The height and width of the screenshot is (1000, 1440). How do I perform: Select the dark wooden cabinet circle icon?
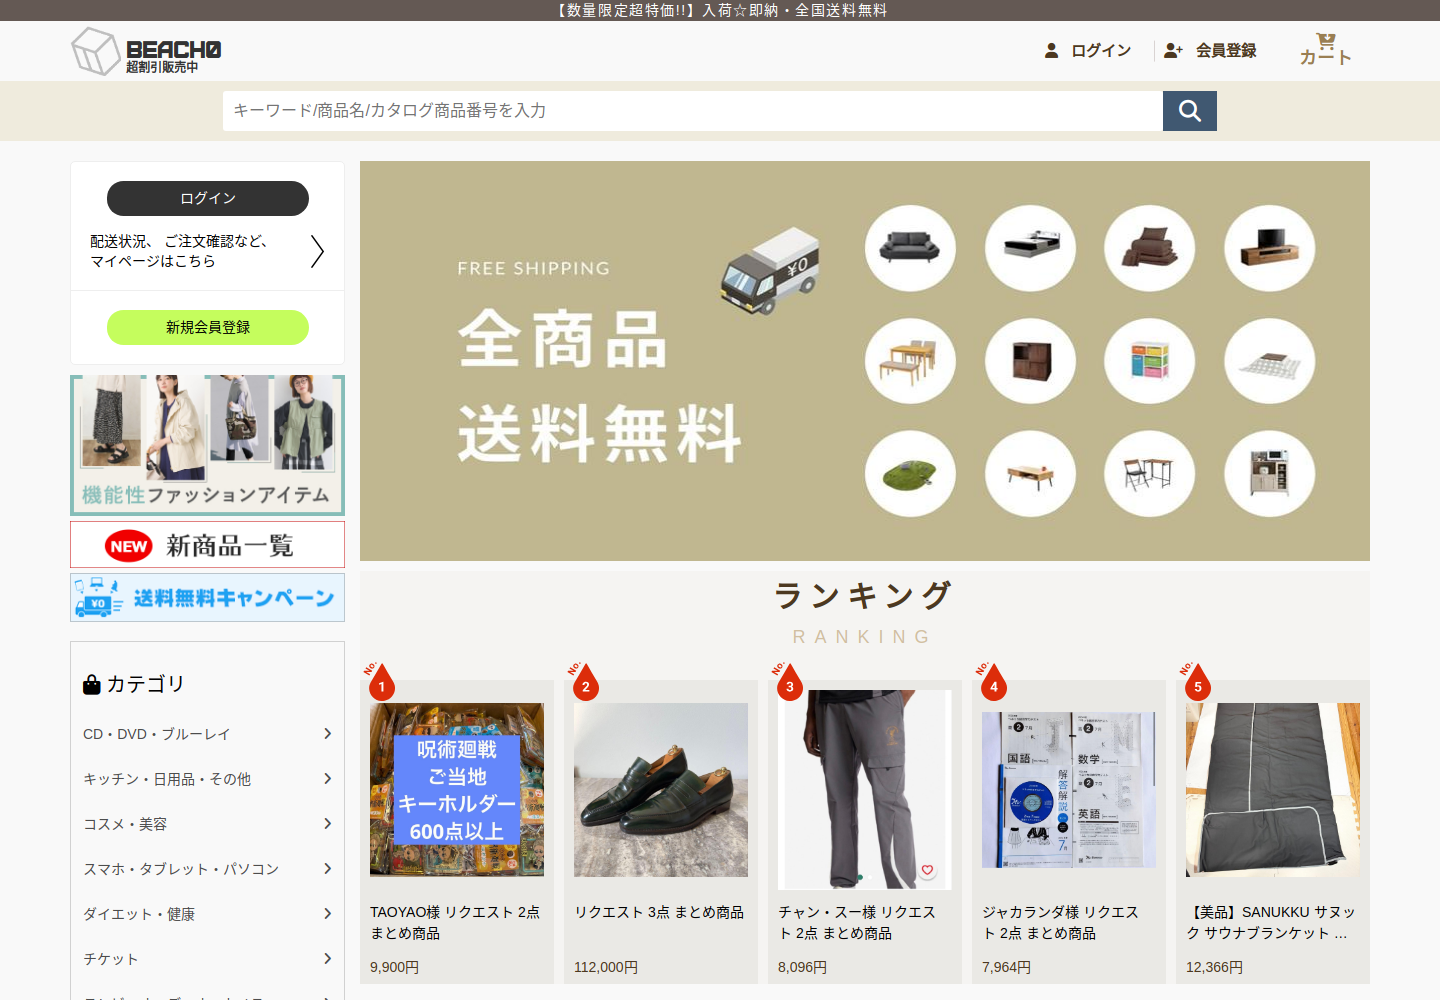1030,361
